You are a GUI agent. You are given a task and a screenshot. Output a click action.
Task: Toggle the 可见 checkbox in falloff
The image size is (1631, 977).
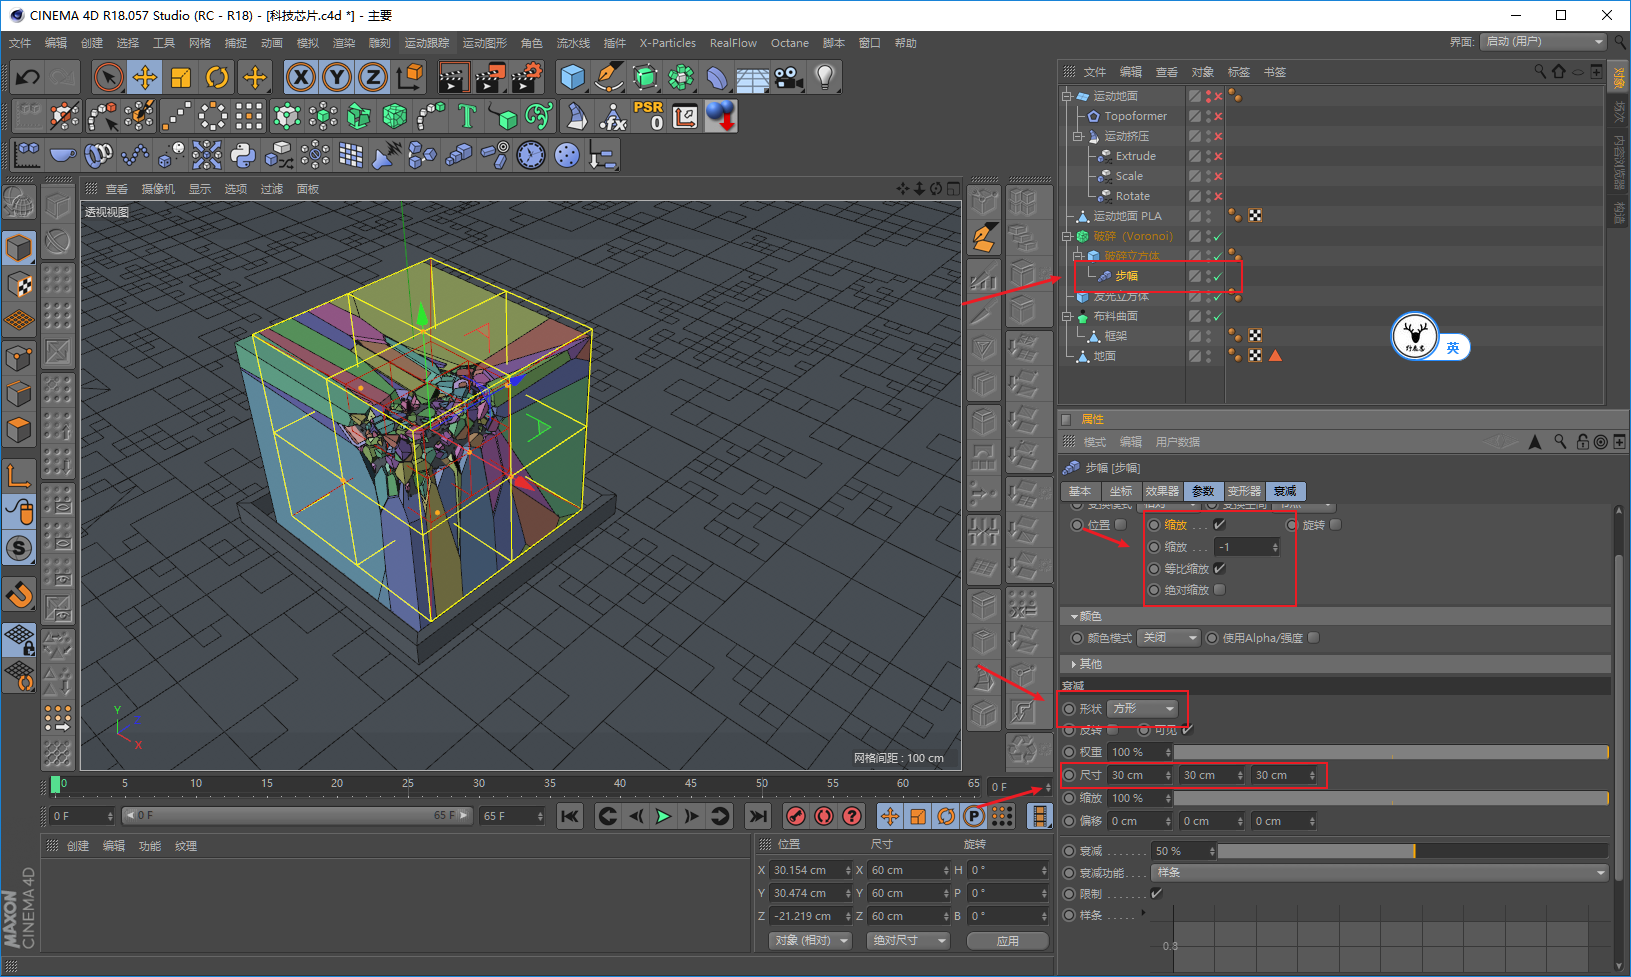tap(1187, 729)
